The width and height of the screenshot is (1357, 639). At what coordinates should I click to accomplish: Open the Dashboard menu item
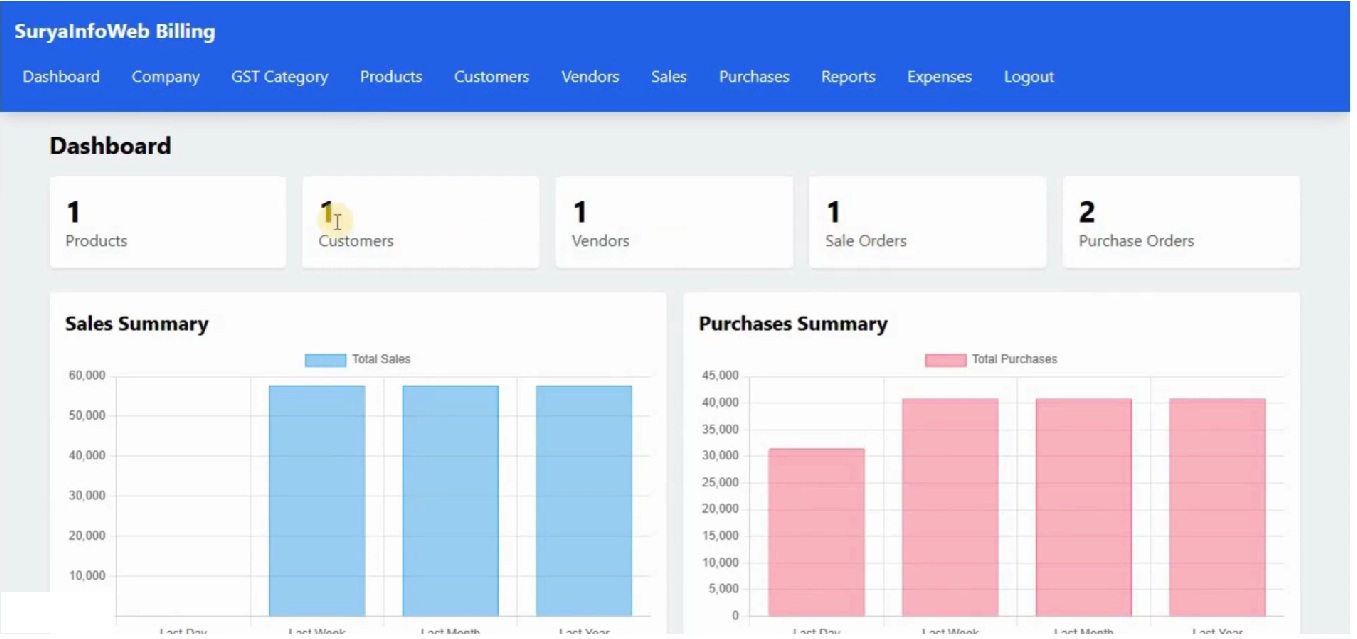click(x=61, y=76)
